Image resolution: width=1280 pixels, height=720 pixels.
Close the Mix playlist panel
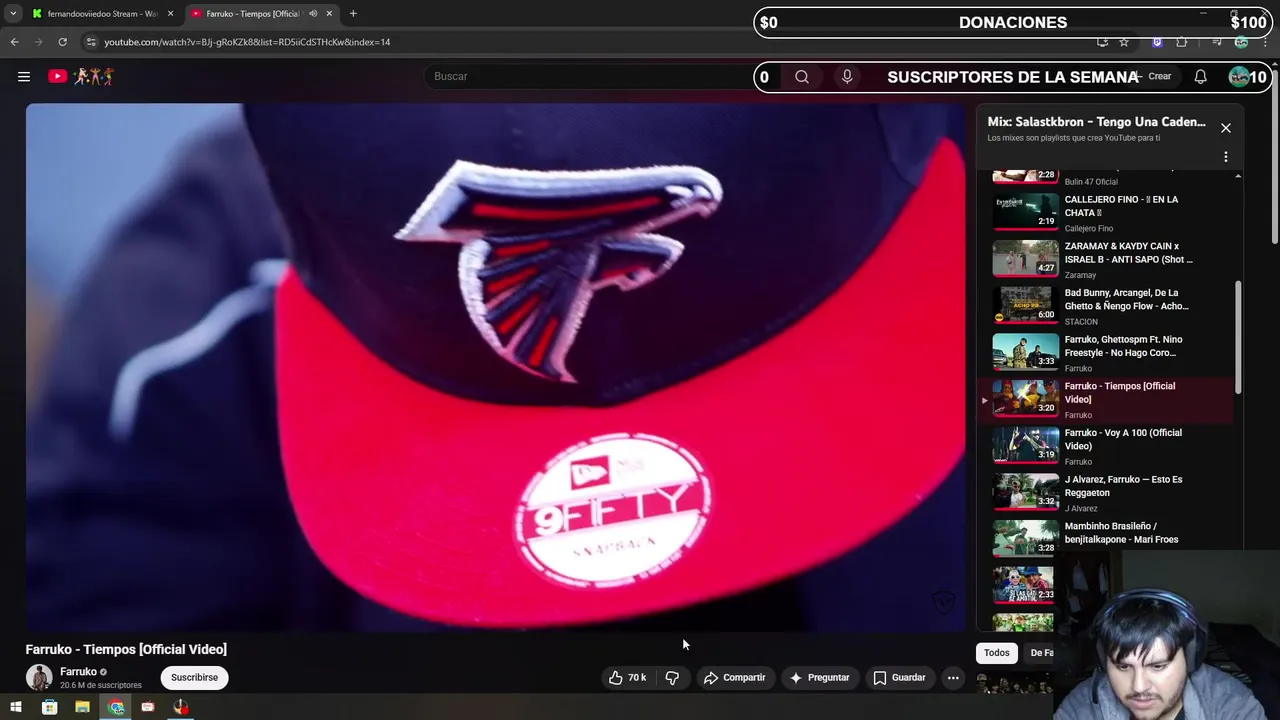click(x=1225, y=128)
